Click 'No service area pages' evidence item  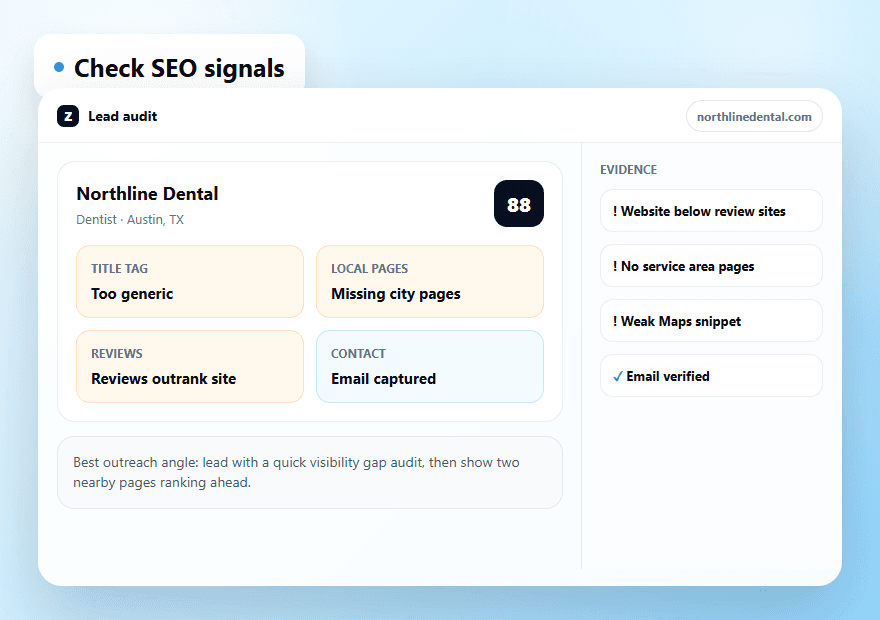click(711, 265)
